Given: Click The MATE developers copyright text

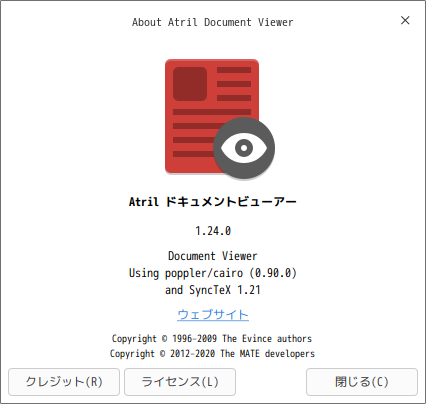Looking at the screenshot, I should pos(268,353).
